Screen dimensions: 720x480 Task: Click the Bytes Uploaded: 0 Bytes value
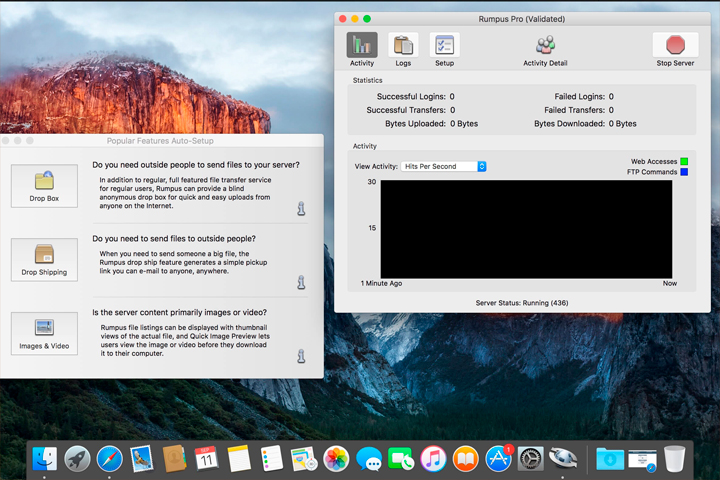click(464, 124)
